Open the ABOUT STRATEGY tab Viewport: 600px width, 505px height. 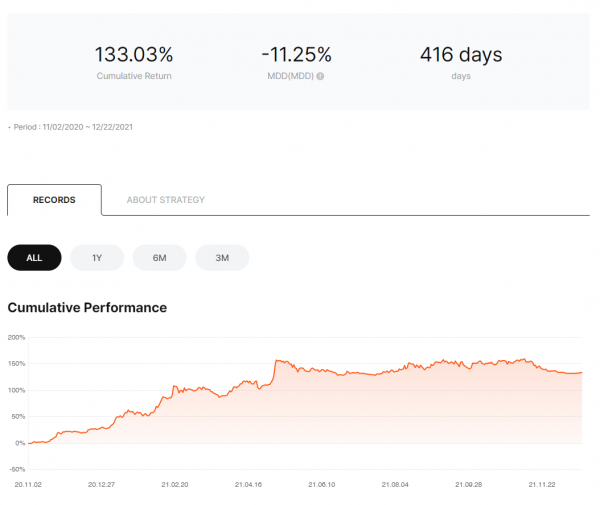click(x=165, y=200)
